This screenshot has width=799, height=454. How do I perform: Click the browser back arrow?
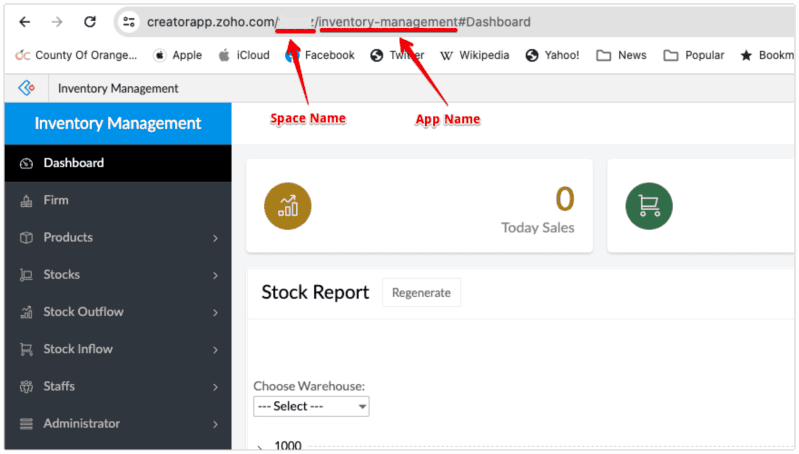[24, 21]
